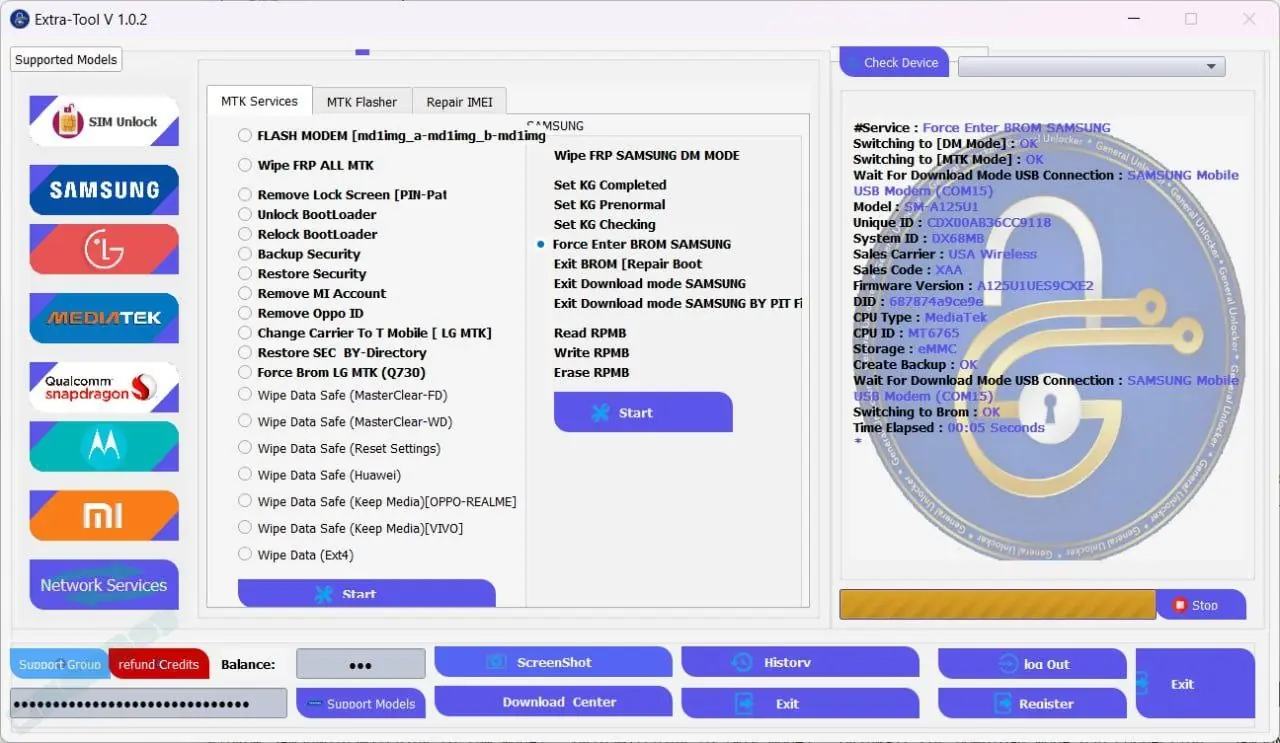
Task: Click the MTK Services Start button
Action: pyautogui.click(x=366, y=593)
